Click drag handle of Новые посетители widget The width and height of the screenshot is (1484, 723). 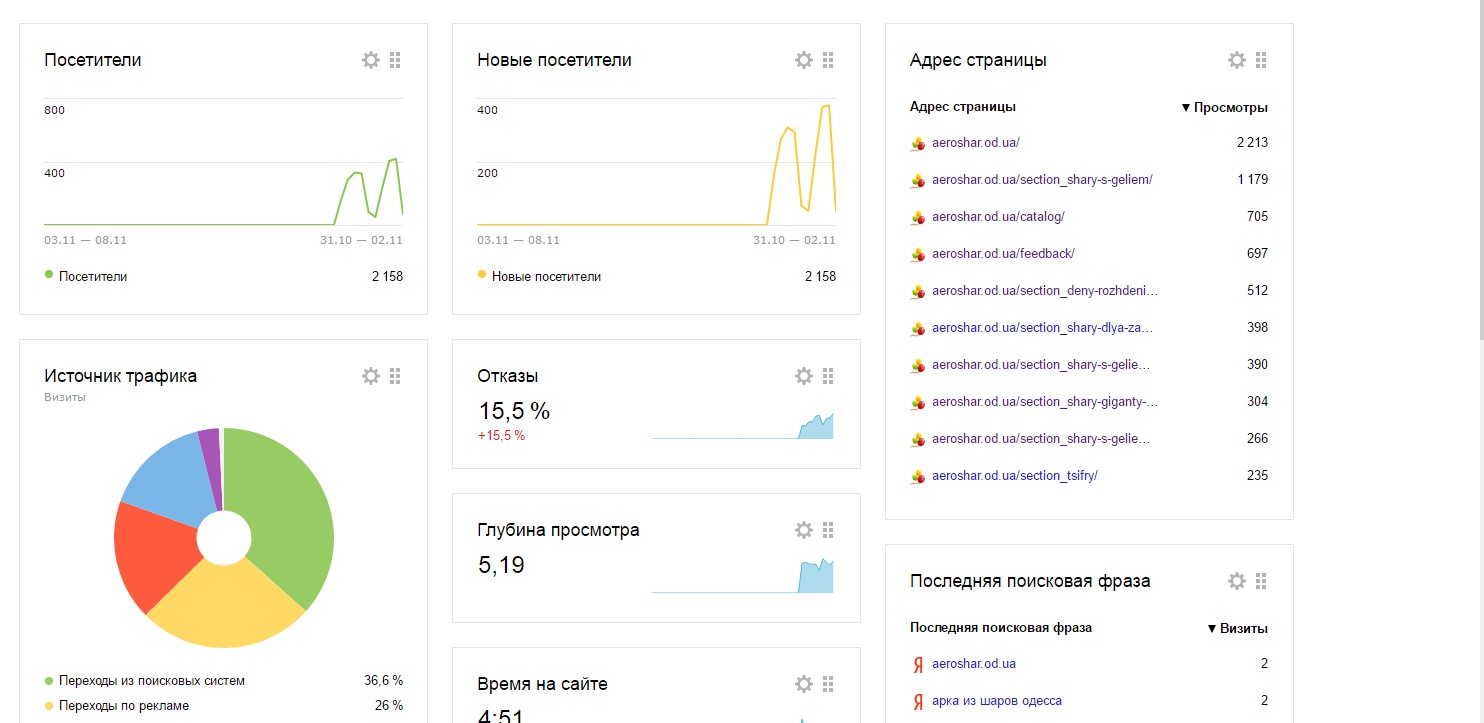tap(828, 60)
